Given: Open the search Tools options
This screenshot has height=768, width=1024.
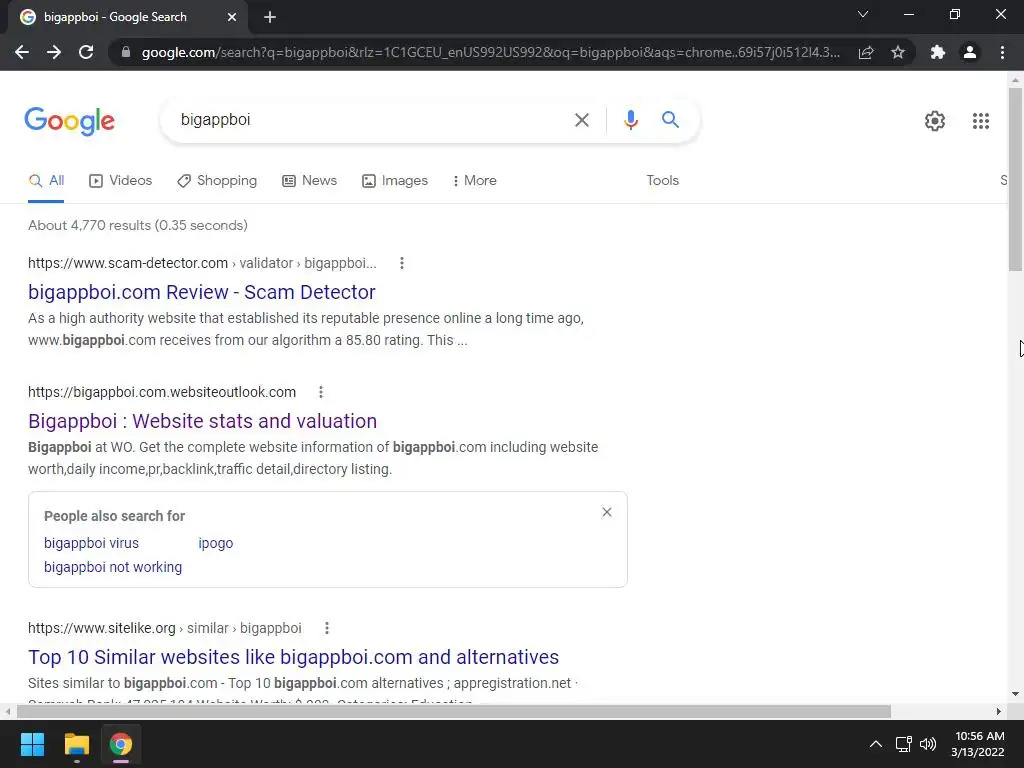Looking at the screenshot, I should click(x=662, y=181).
